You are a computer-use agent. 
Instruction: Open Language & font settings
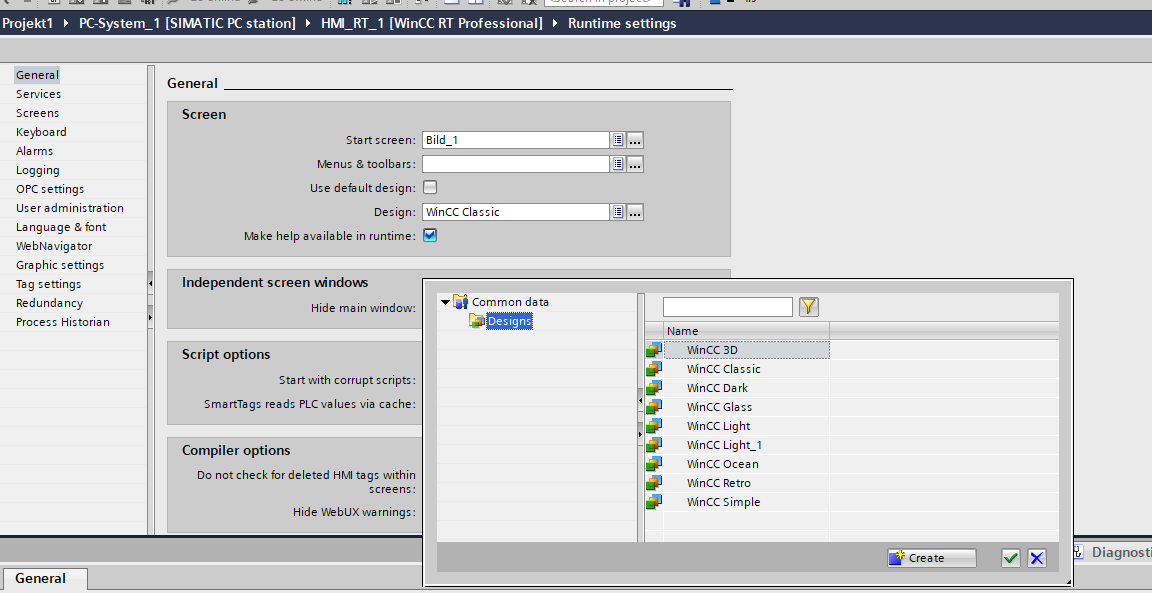click(61, 228)
